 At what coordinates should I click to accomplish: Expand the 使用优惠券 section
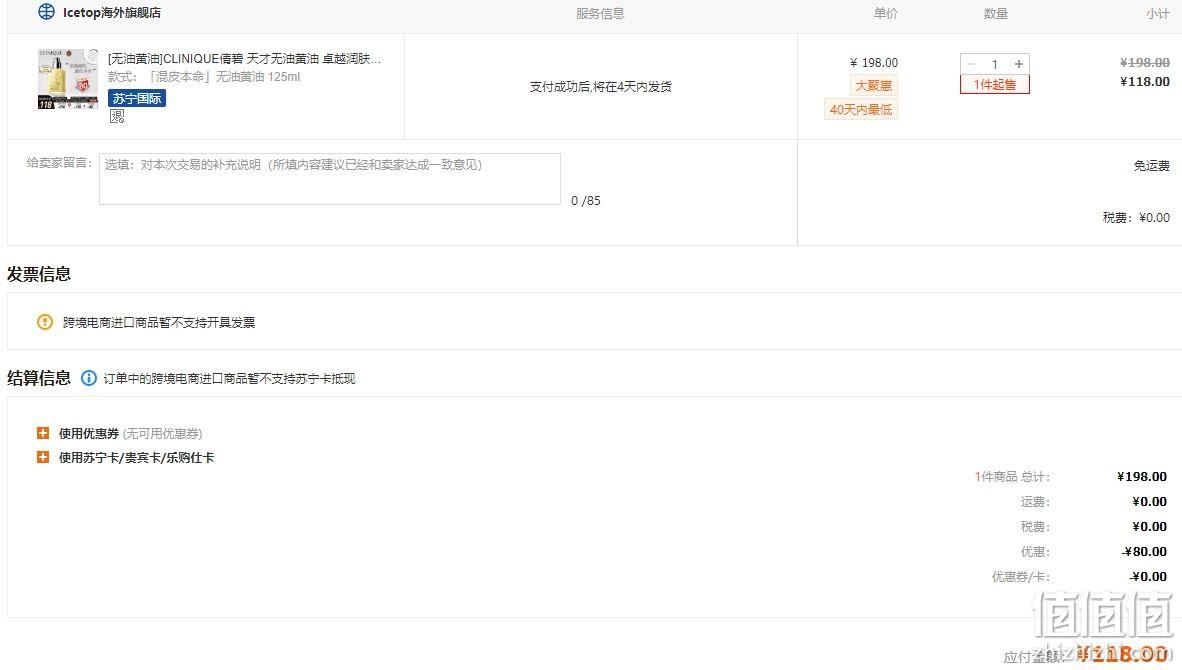point(43,433)
